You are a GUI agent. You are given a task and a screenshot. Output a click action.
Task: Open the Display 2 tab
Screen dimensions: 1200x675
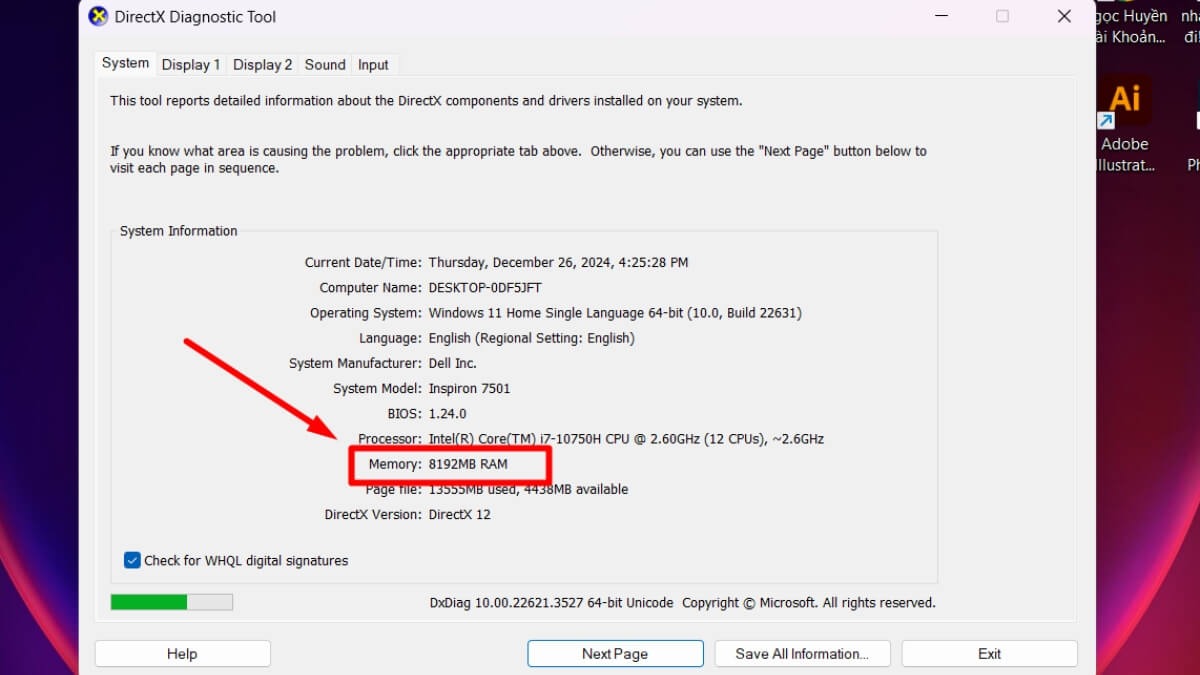pos(262,64)
